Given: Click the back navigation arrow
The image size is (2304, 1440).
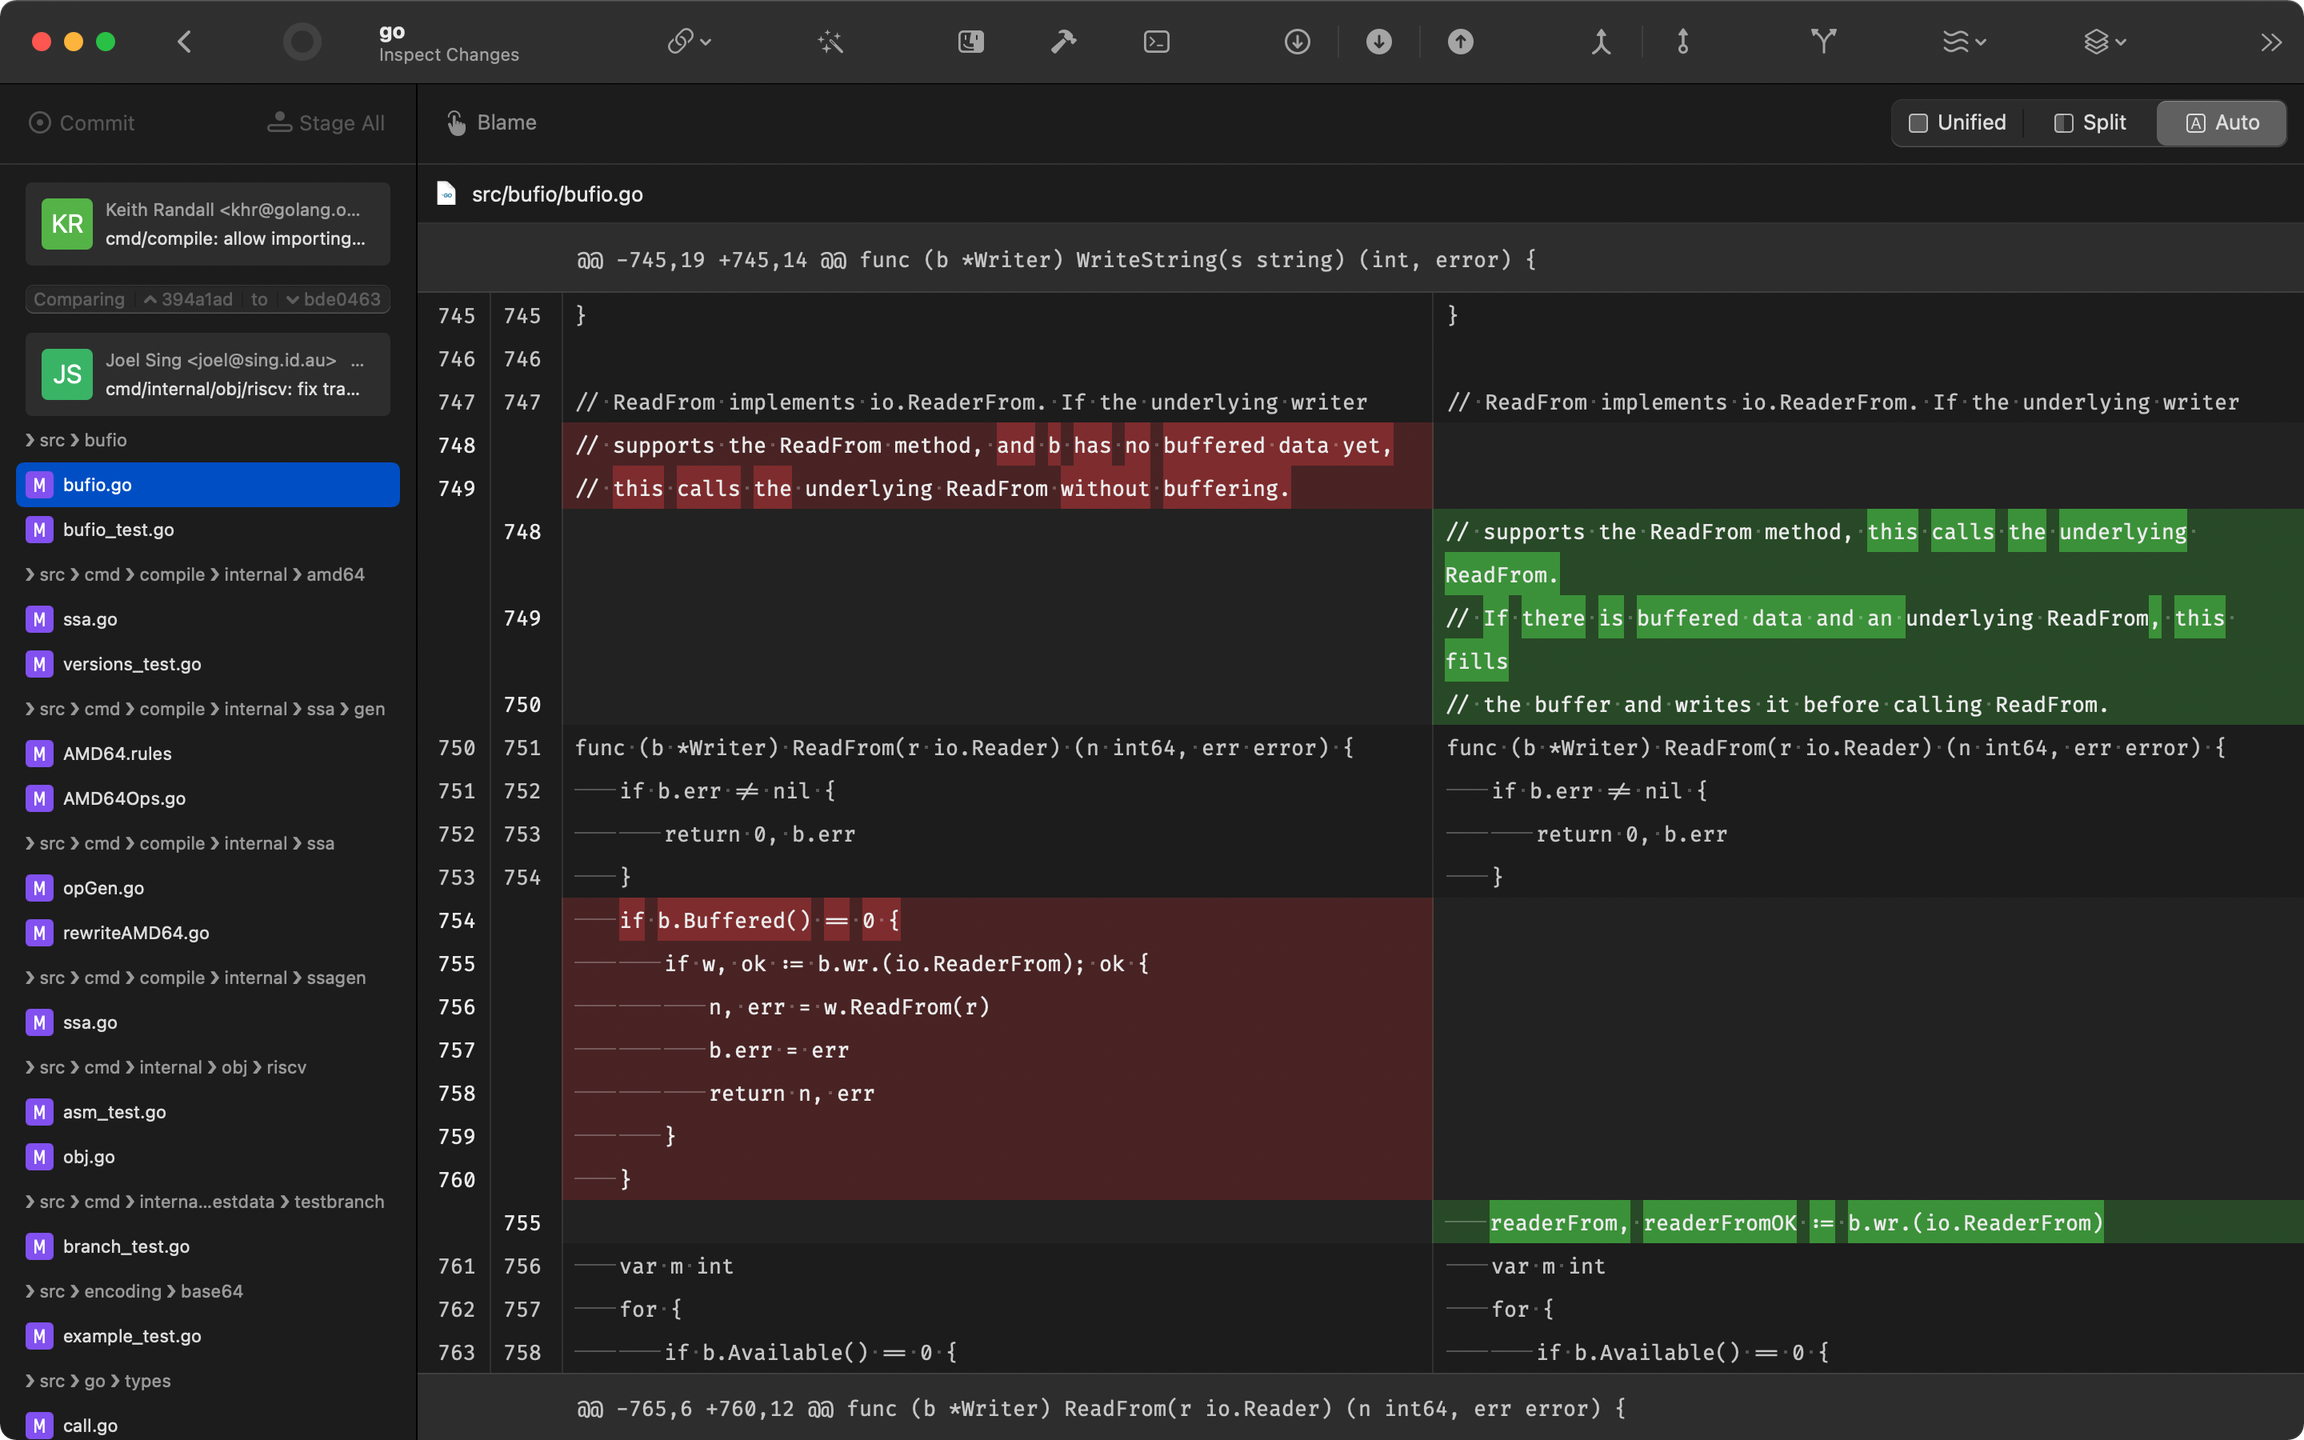Looking at the screenshot, I should point(184,42).
